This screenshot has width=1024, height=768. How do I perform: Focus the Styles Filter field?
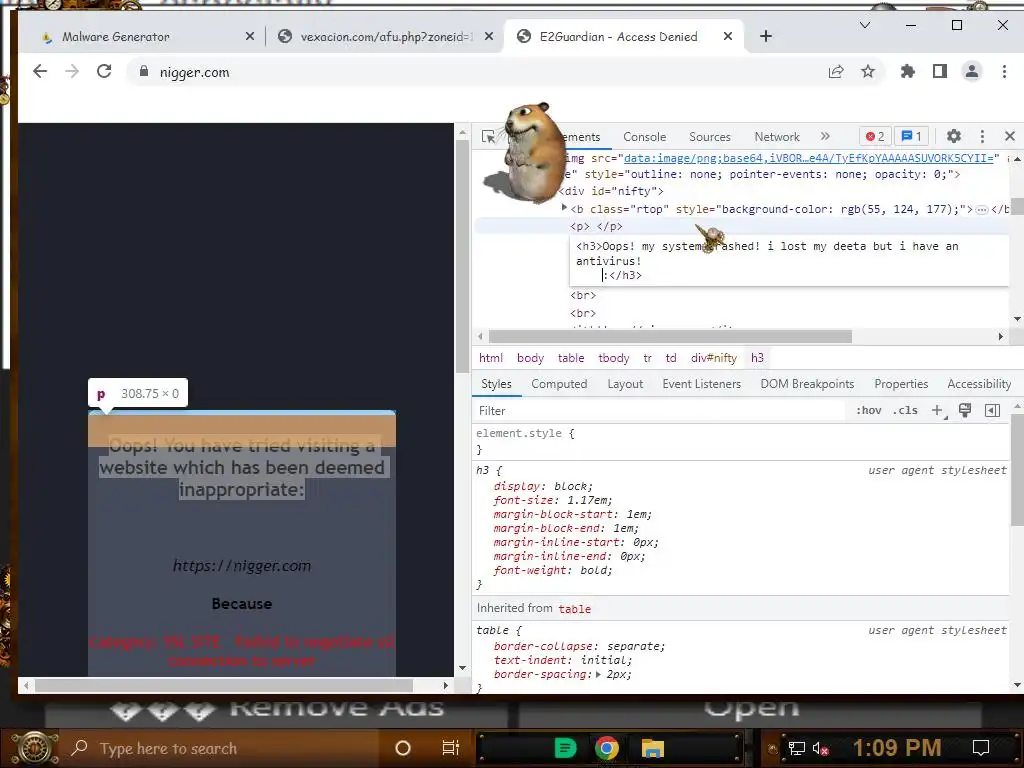(x=660, y=411)
